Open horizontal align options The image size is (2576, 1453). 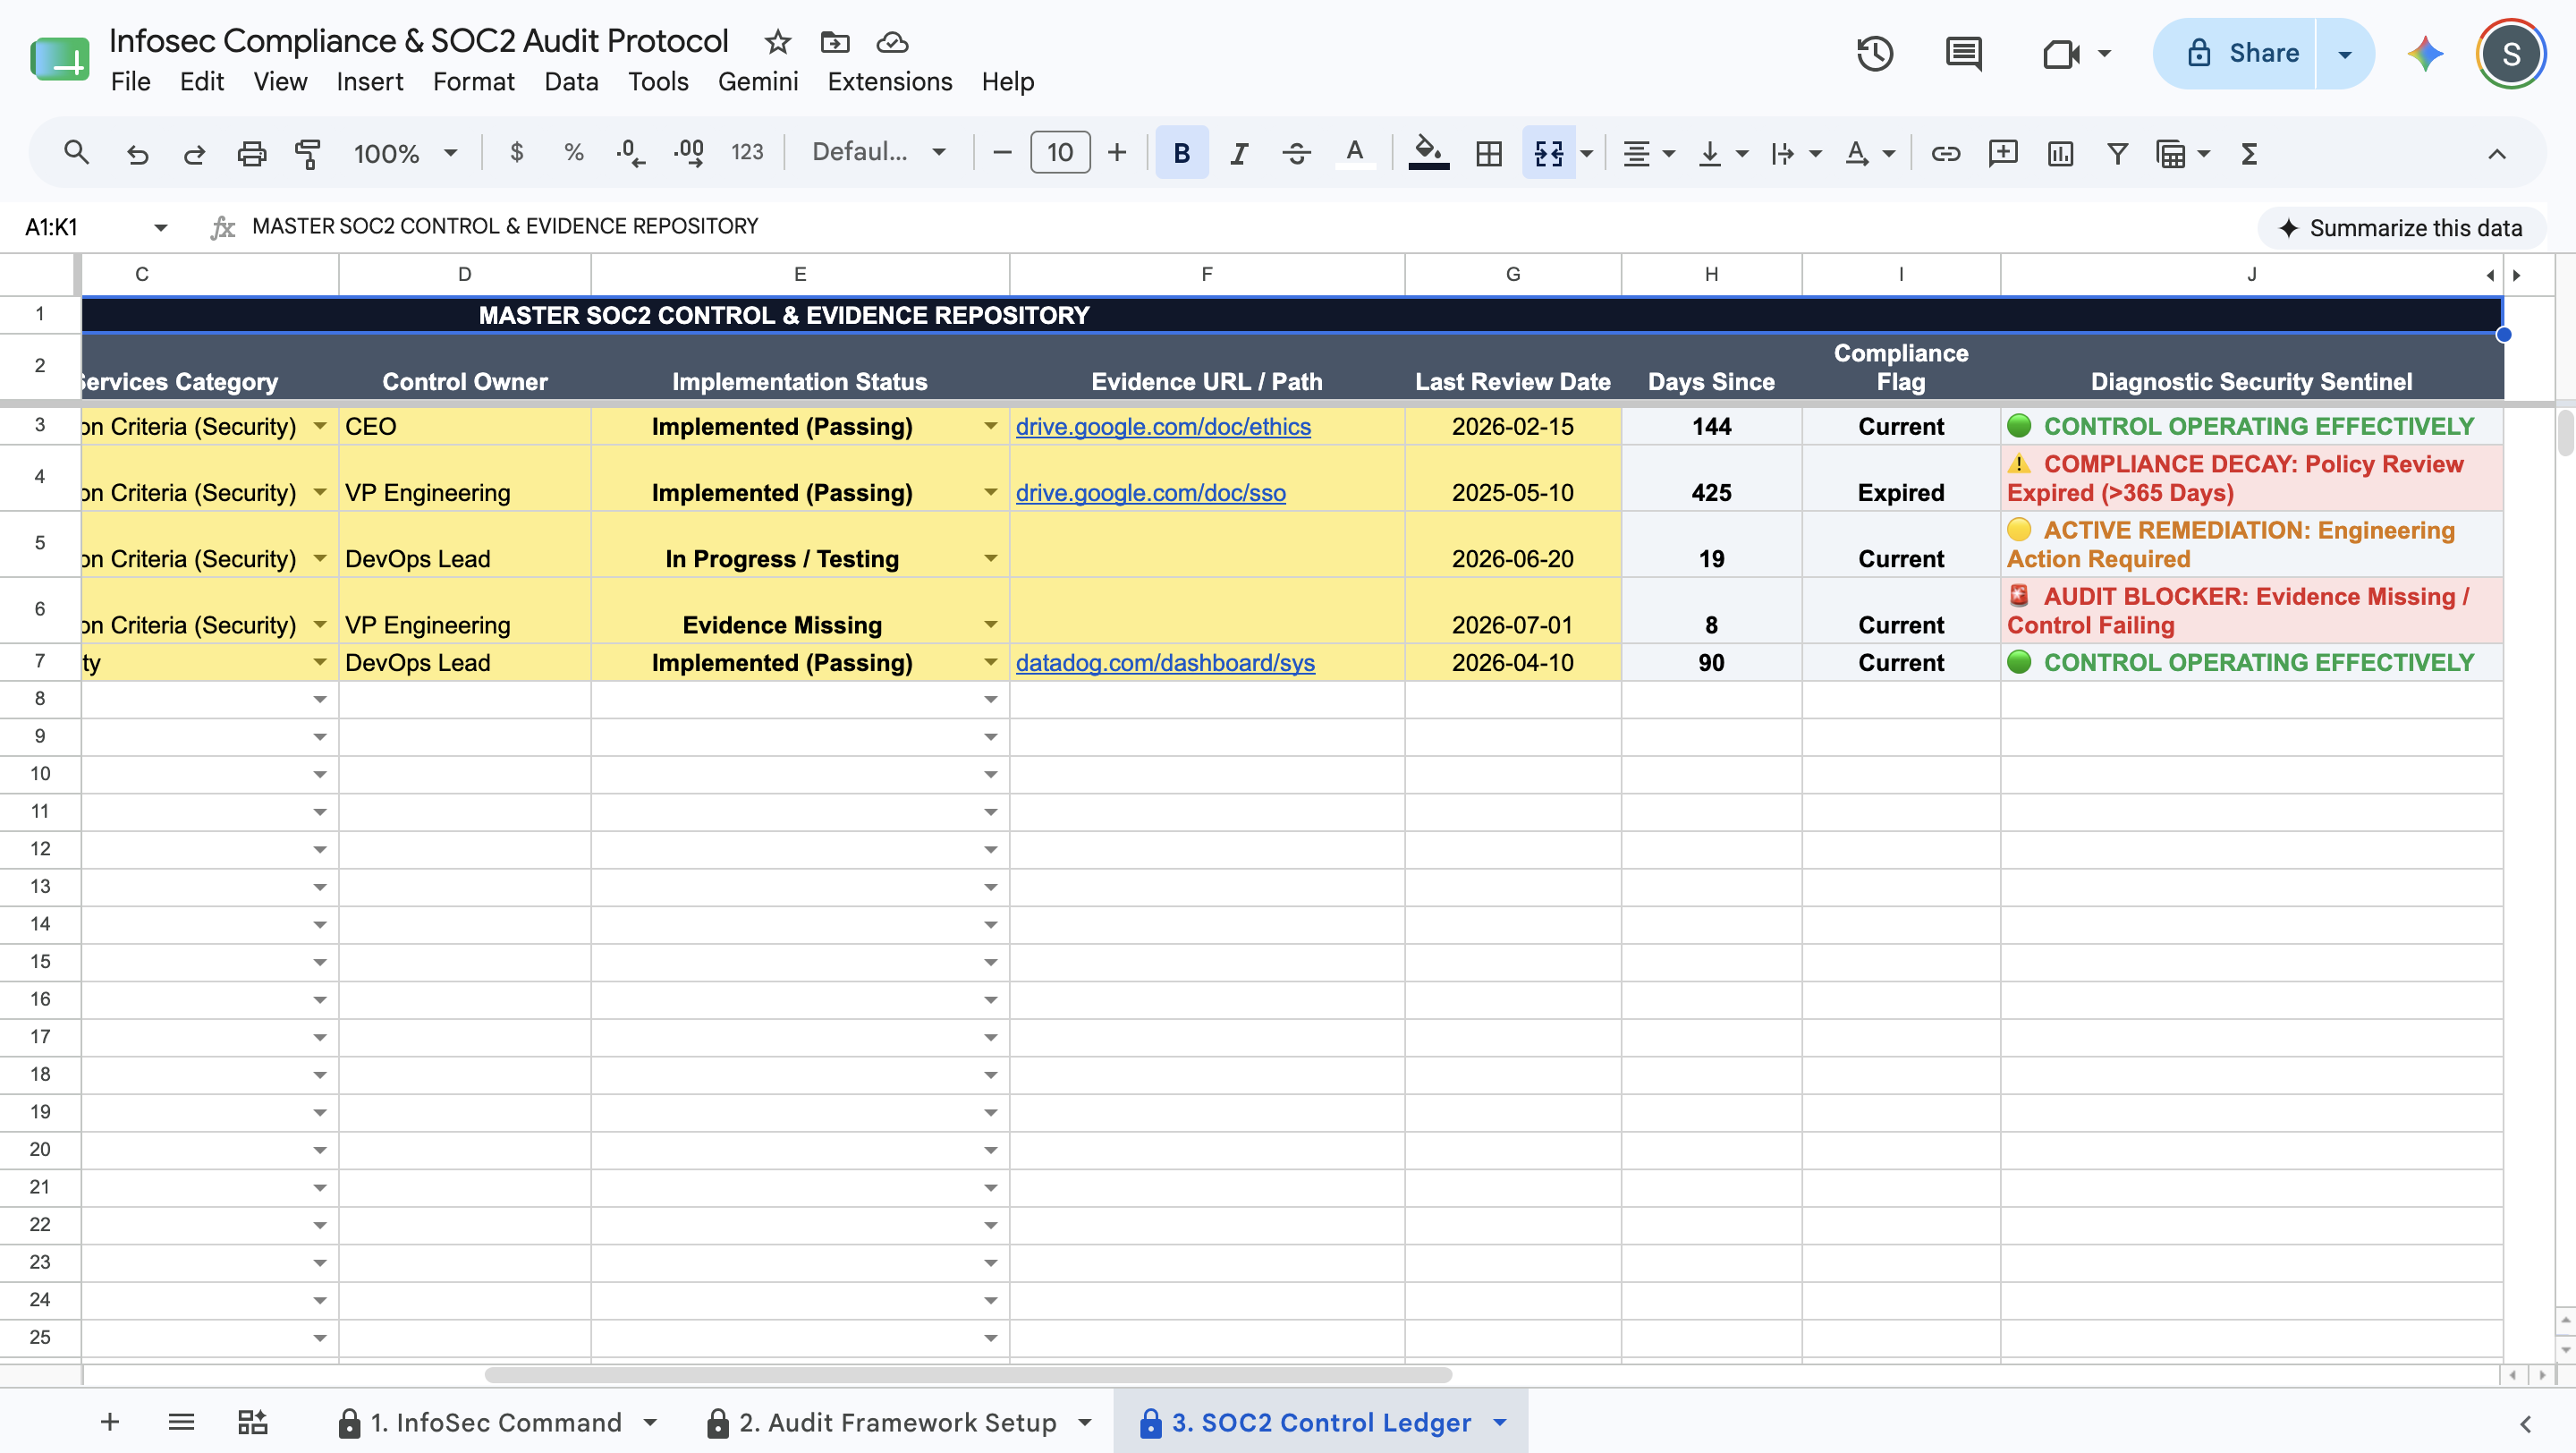[x=1647, y=153]
